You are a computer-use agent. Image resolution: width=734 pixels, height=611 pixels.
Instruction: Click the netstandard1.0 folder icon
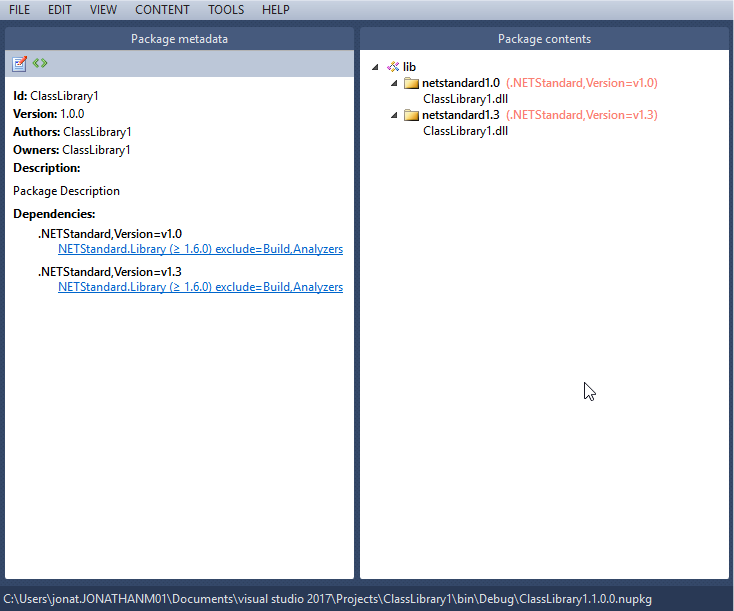pos(411,83)
